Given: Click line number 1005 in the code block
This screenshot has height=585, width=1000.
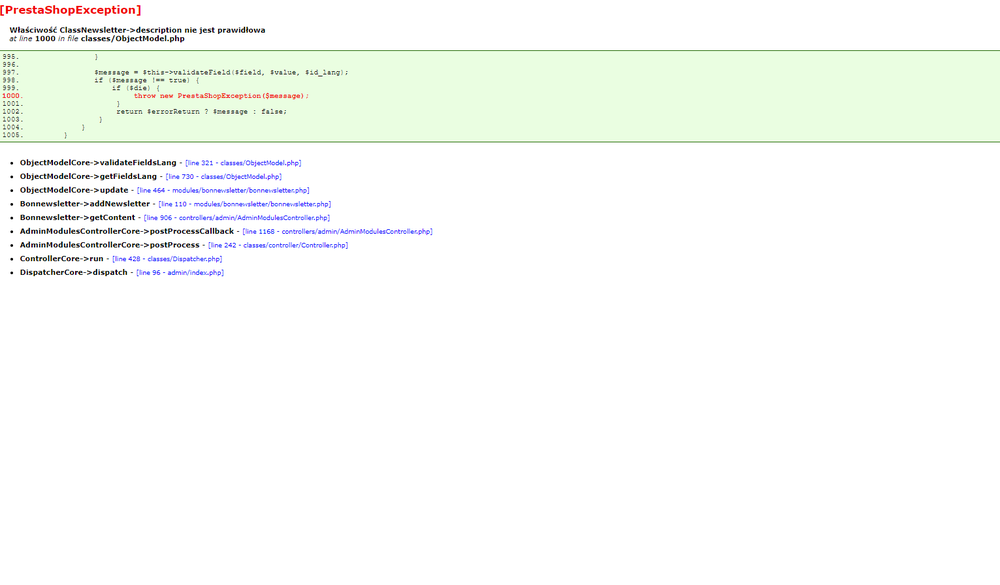Looking at the screenshot, I should point(12,135).
